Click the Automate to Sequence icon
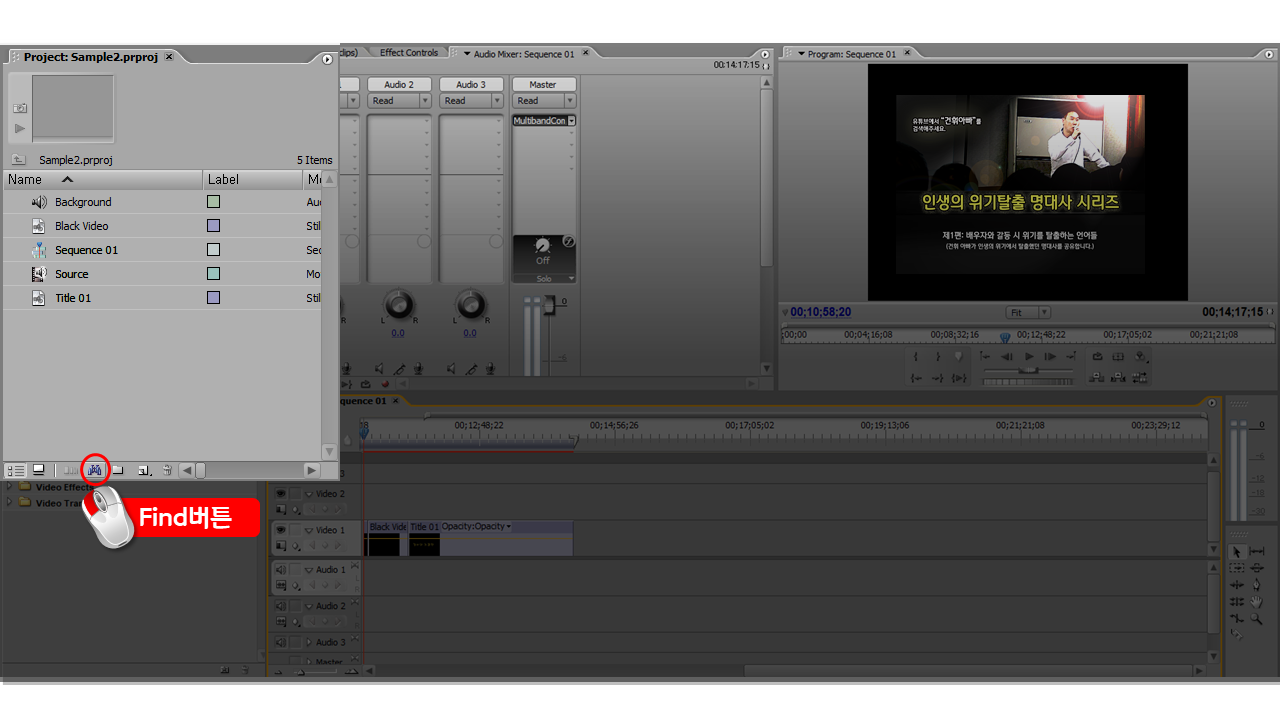The width and height of the screenshot is (1280, 720). coord(71,470)
